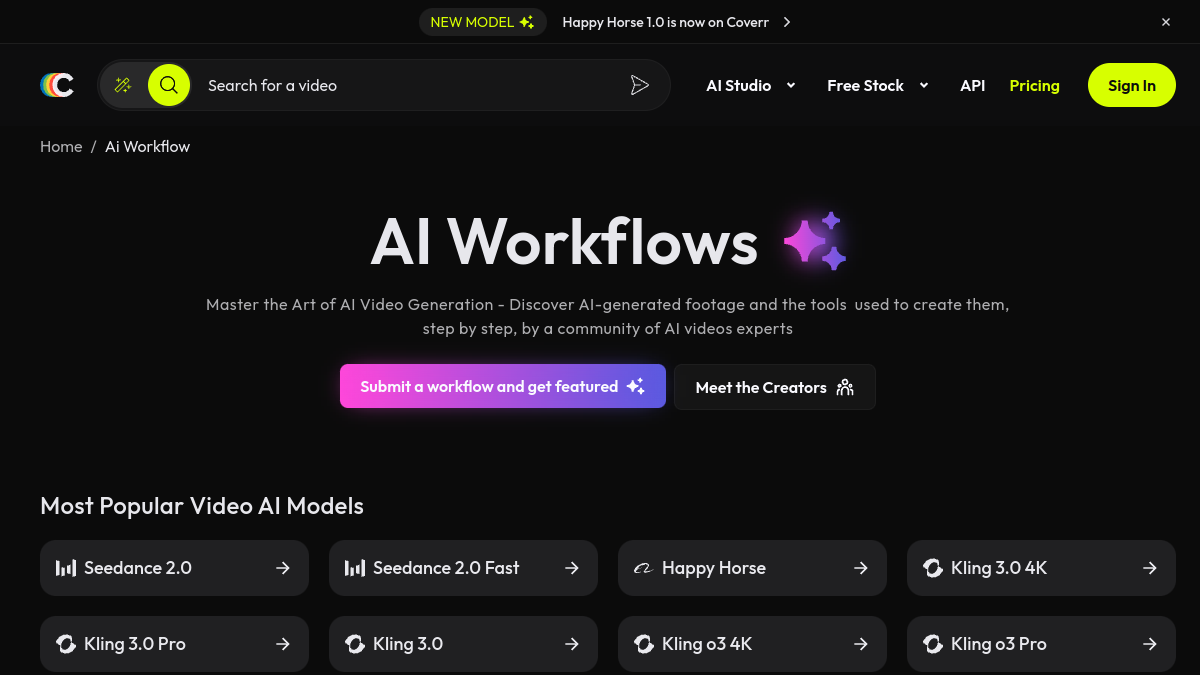Open Happy Horse 1.0 is now on Coverr link

point(666,22)
